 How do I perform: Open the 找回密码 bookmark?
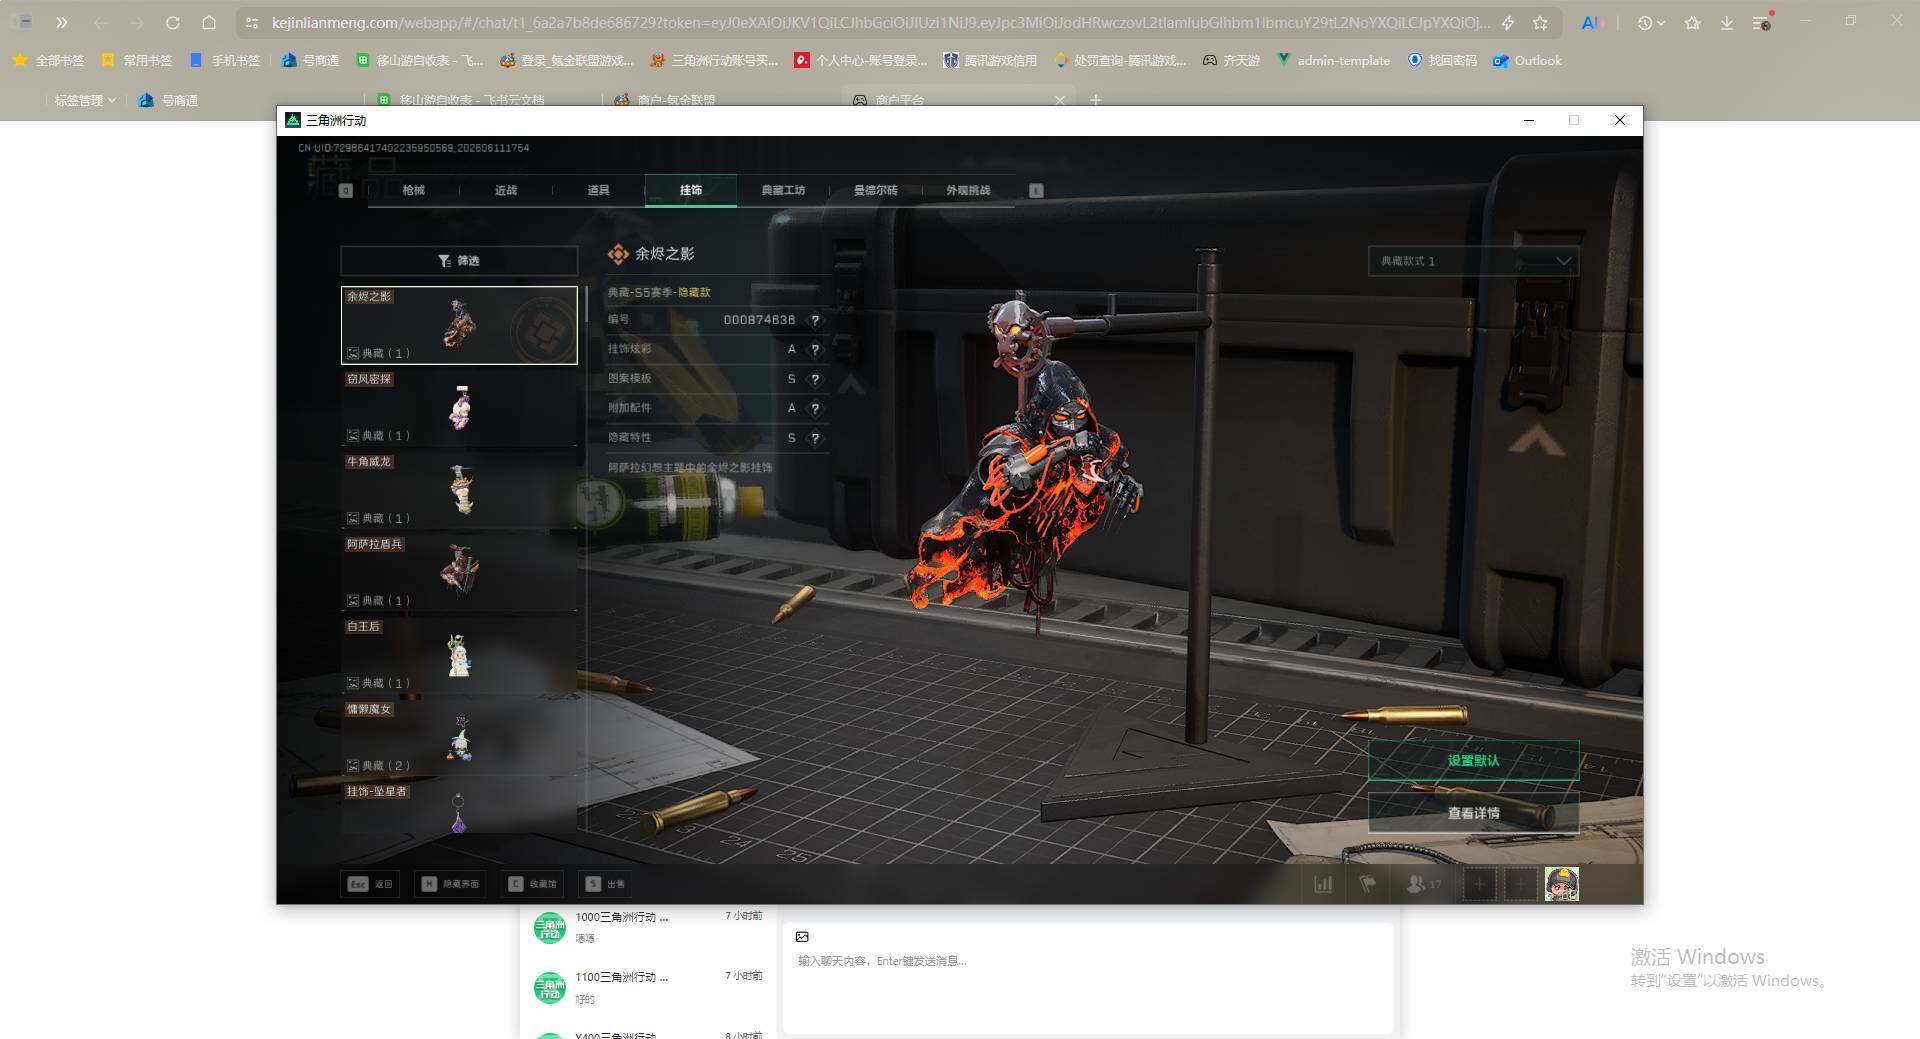pyautogui.click(x=1442, y=61)
